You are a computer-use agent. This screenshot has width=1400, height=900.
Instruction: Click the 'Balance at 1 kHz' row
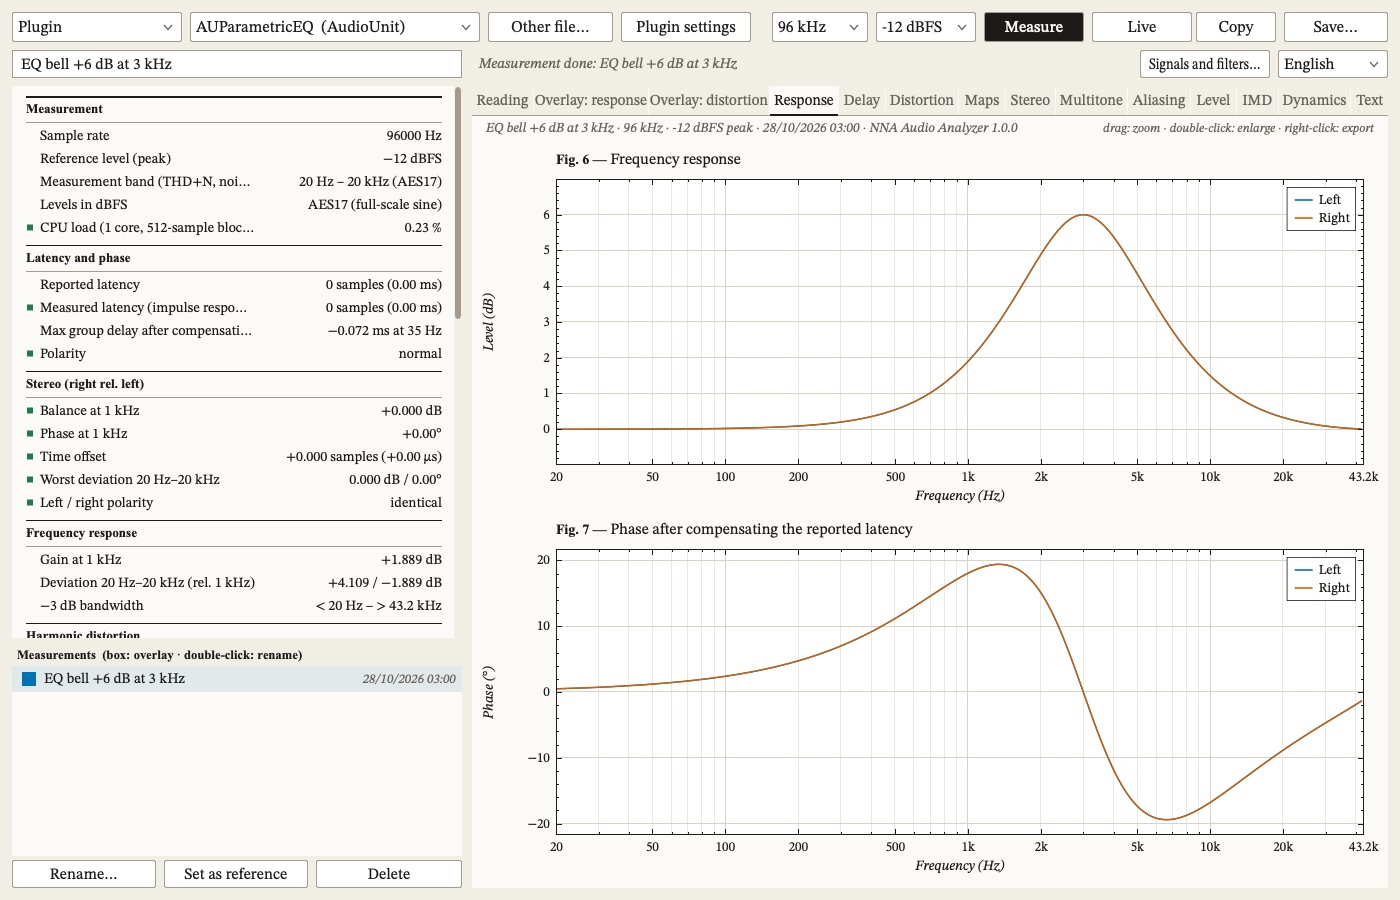click(x=234, y=411)
